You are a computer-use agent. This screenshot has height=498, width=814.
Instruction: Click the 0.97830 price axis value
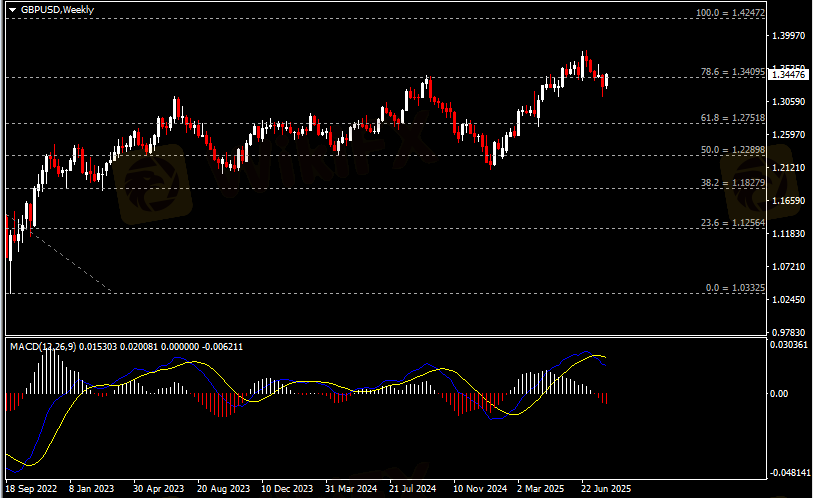[789, 332]
